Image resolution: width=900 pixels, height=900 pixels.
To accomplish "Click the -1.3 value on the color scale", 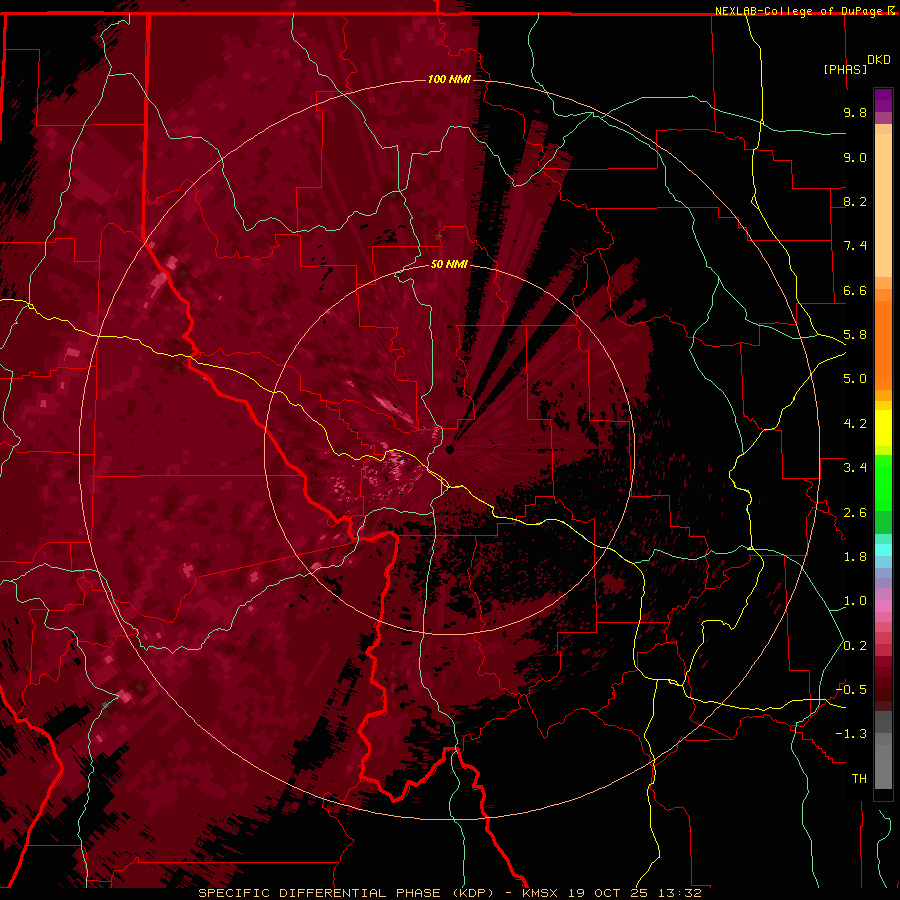I will click(851, 734).
